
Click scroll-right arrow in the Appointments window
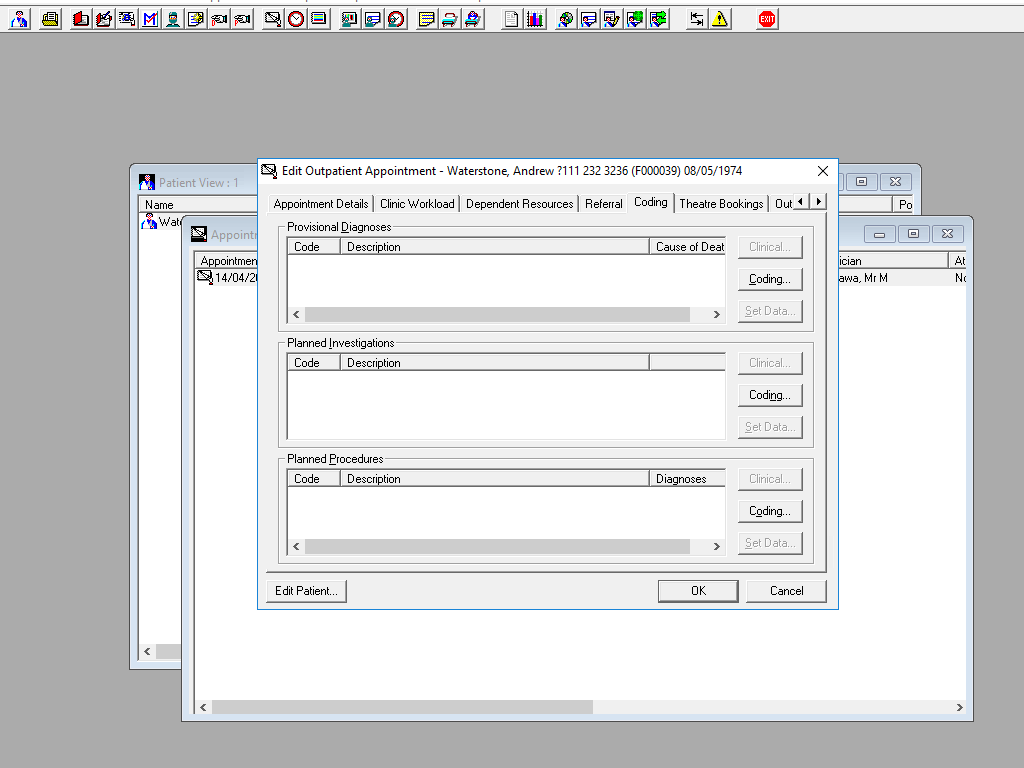(x=959, y=707)
